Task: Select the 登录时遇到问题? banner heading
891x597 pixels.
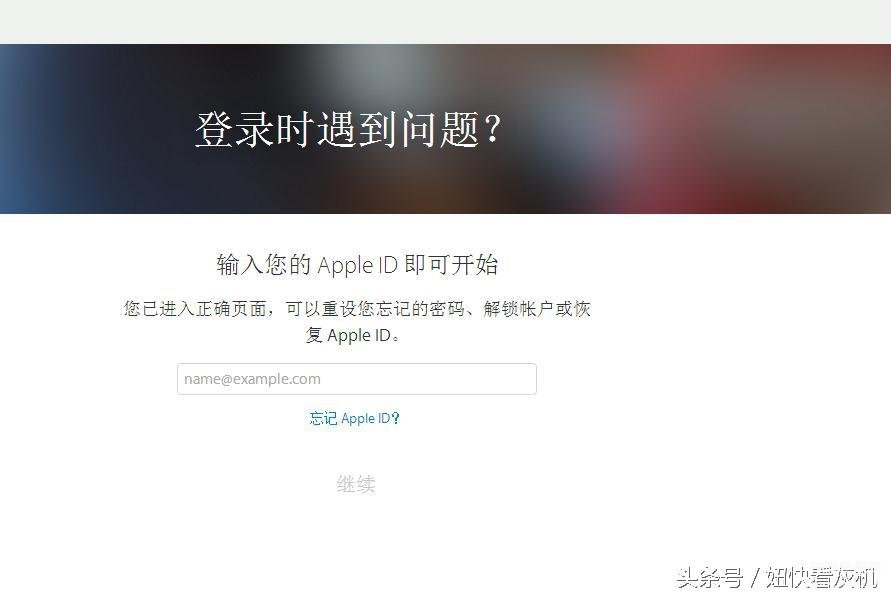Action: pos(348,130)
